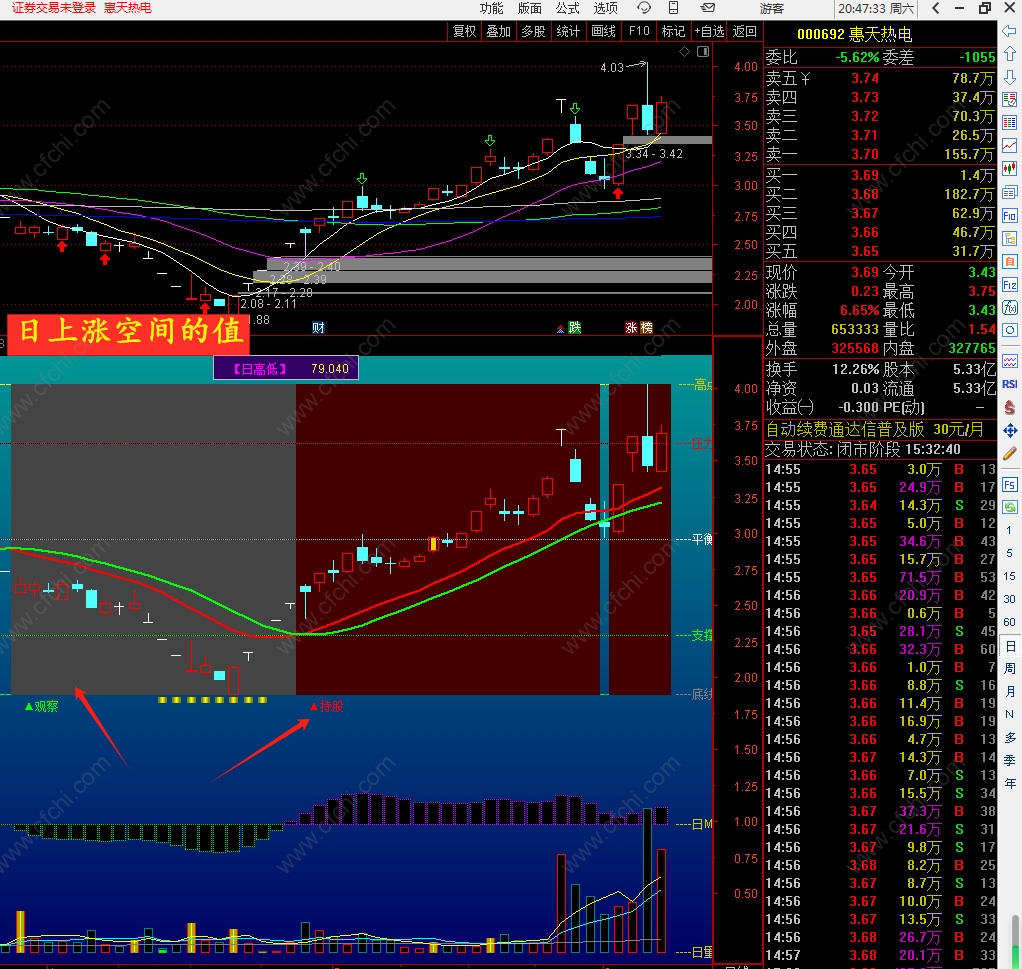The width and height of the screenshot is (1022, 969).
Task: Open the 复权 dropdown in chart toolbar
Action: point(465,31)
